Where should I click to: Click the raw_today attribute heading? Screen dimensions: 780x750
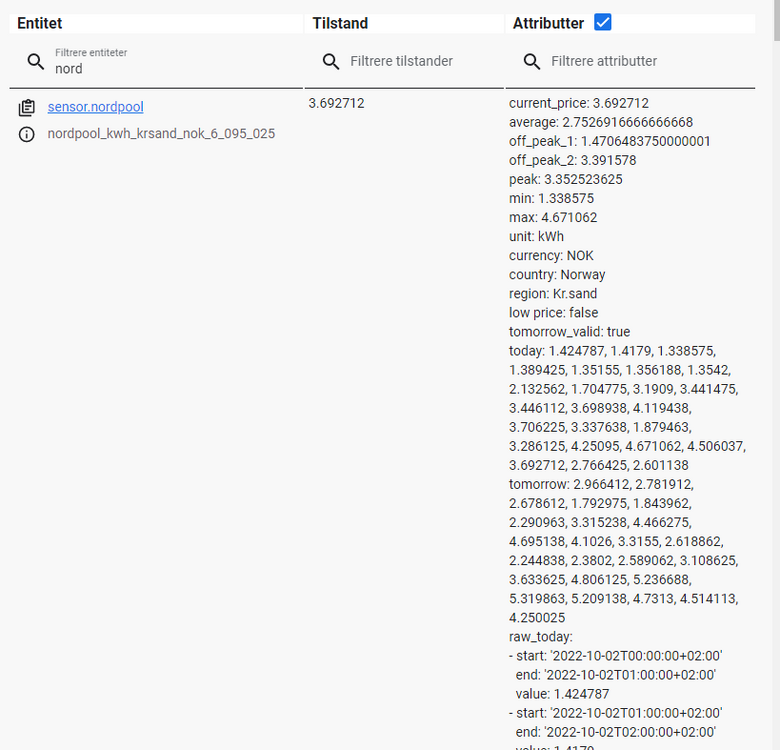click(541, 636)
